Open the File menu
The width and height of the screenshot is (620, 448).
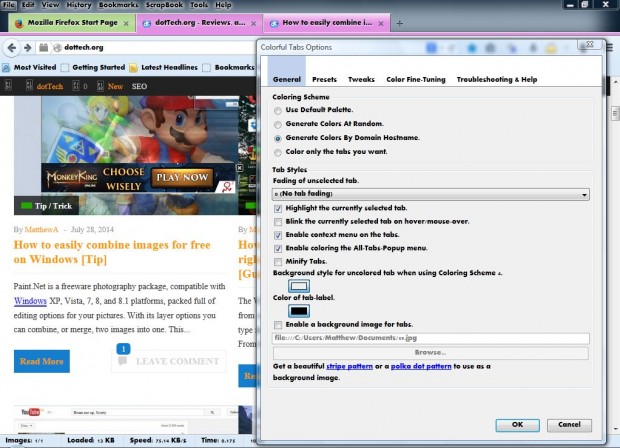(8, 5)
